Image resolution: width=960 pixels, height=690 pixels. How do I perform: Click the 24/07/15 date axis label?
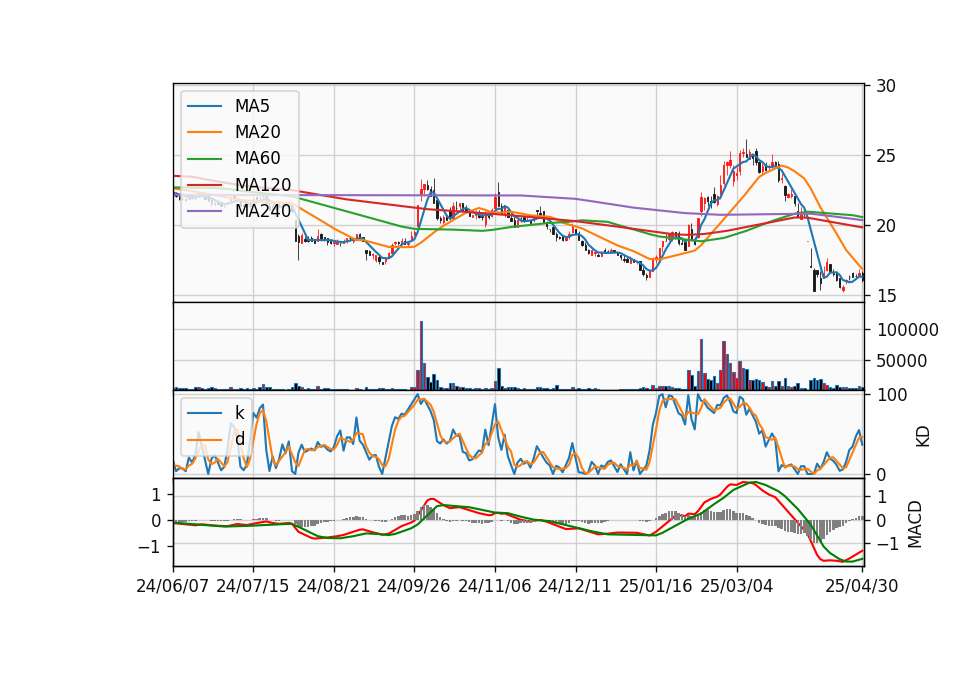coord(253,586)
